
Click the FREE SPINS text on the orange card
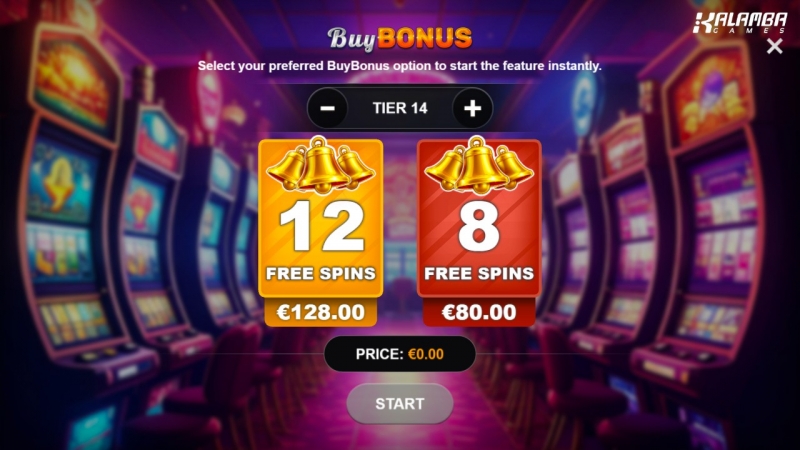pos(321,273)
